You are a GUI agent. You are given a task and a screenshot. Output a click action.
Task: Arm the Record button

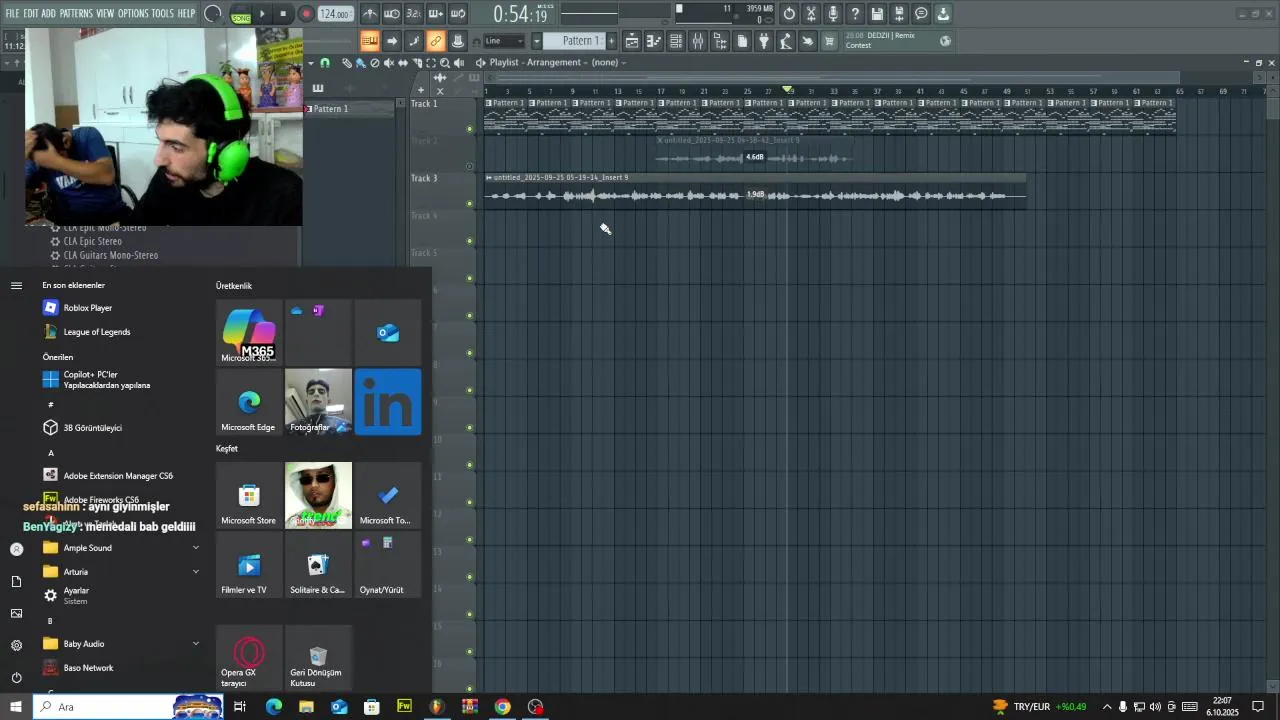[306, 14]
